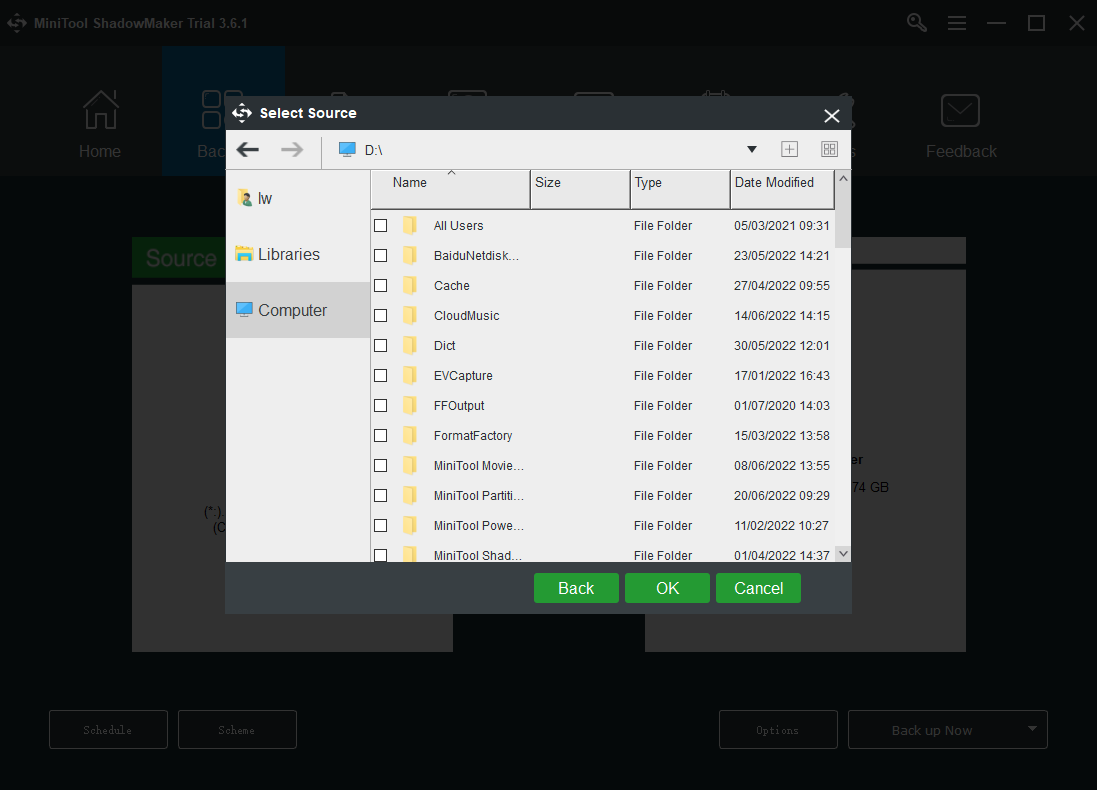The image size is (1097, 790).
Task: Tick the FFOutput folder checkbox
Action: coord(381,405)
